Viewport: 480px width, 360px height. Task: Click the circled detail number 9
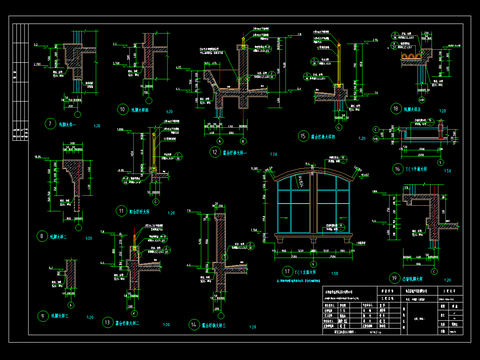(x=42, y=316)
